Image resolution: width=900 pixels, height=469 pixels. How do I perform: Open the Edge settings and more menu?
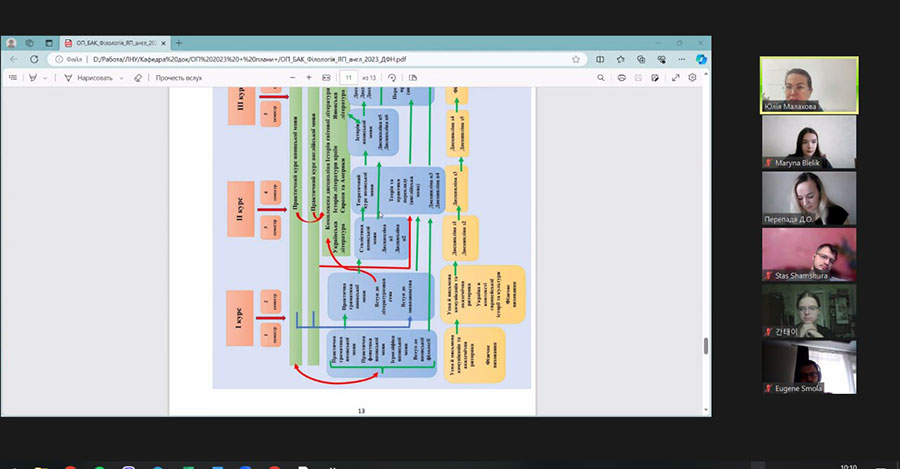(681, 59)
